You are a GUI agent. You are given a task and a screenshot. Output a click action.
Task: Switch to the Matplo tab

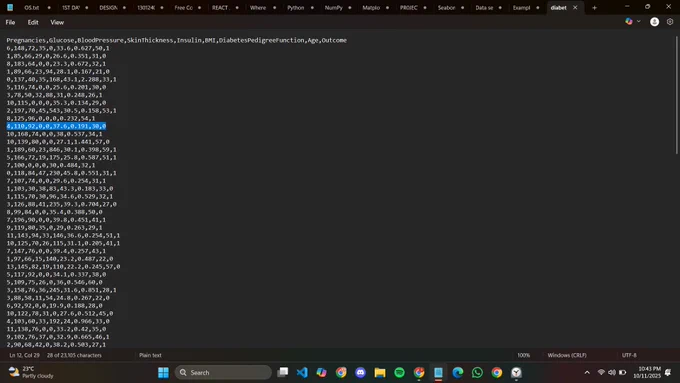[x=371, y=8]
